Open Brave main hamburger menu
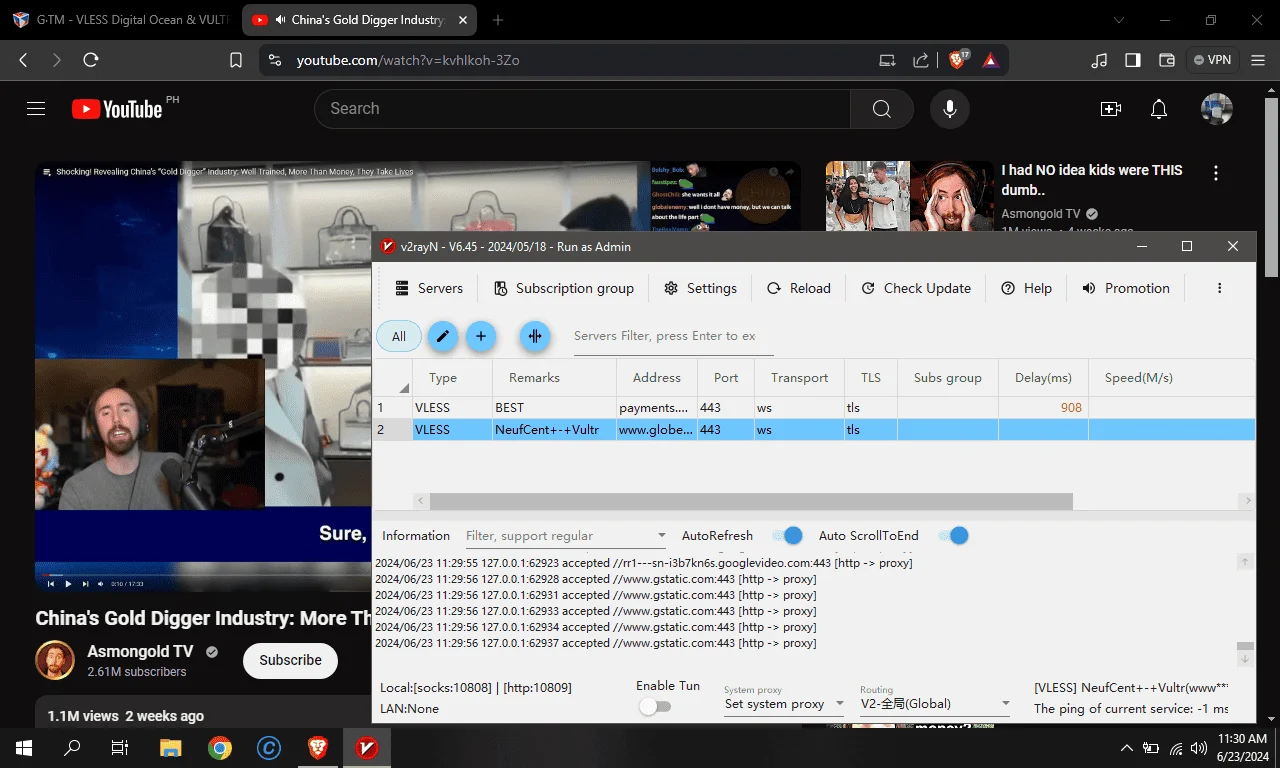Screen dimensions: 1280x768 (1257, 60)
